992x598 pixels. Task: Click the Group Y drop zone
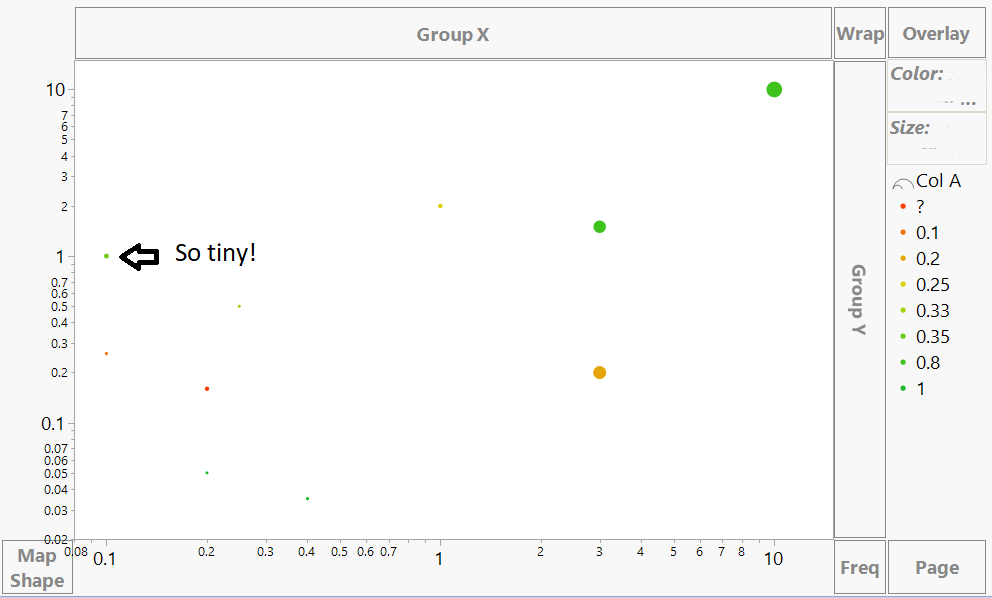tap(859, 300)
